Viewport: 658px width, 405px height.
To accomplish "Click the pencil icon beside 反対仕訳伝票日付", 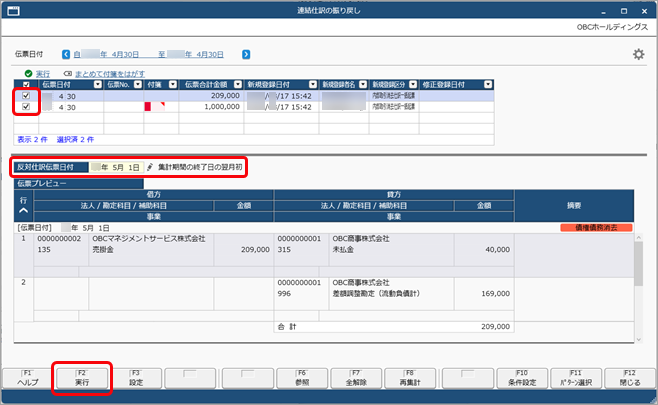I will pyautogui.click(x=150, y=167).
